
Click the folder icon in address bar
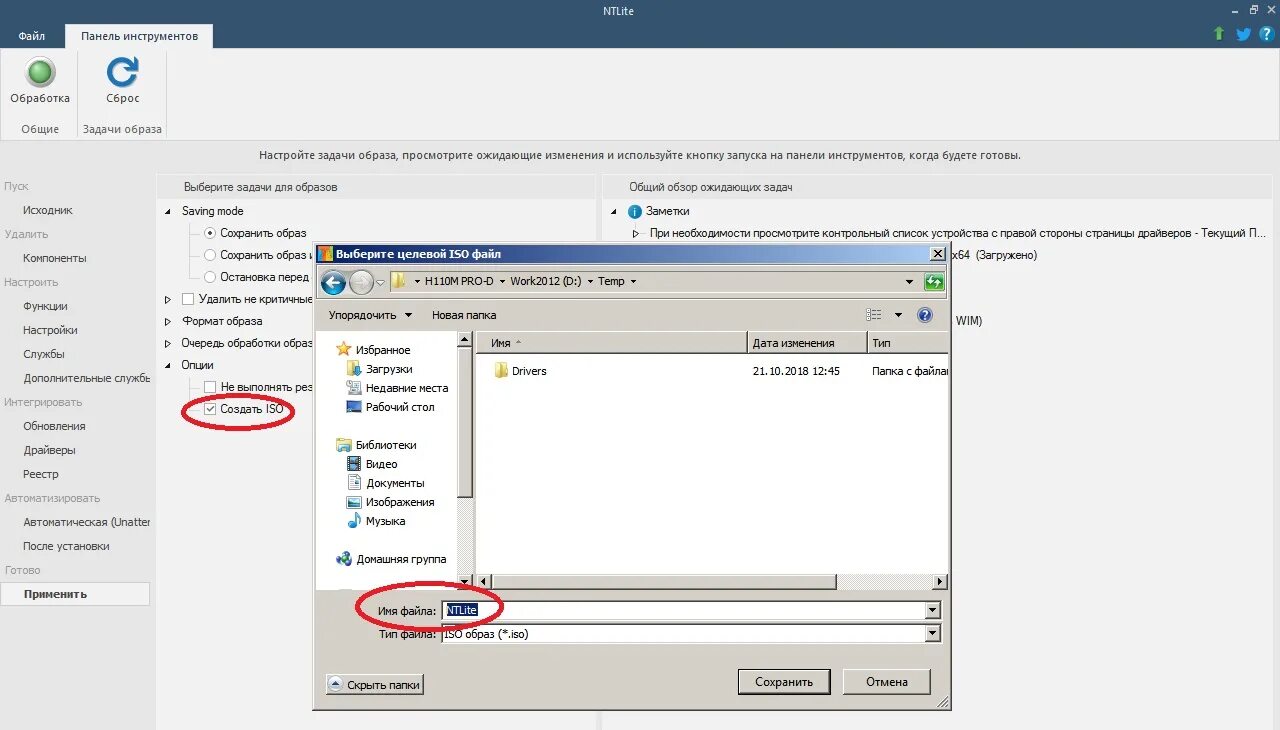coord(398,281)
